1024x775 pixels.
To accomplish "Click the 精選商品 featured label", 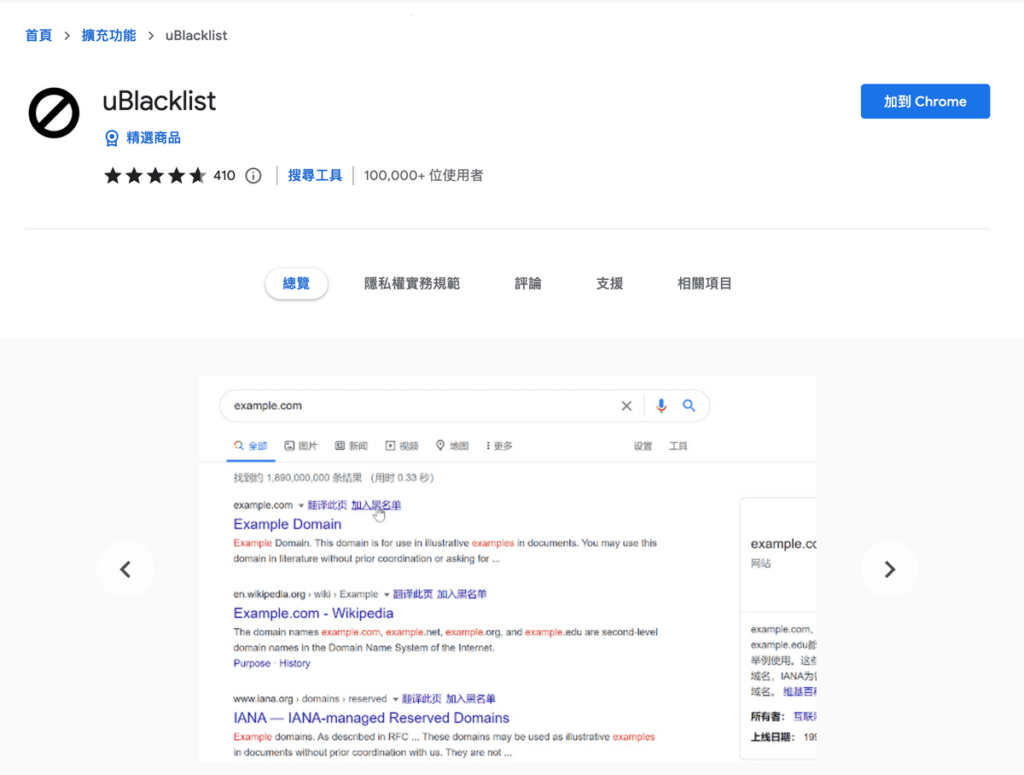I will pyautogui.click(x=153, y=138).
